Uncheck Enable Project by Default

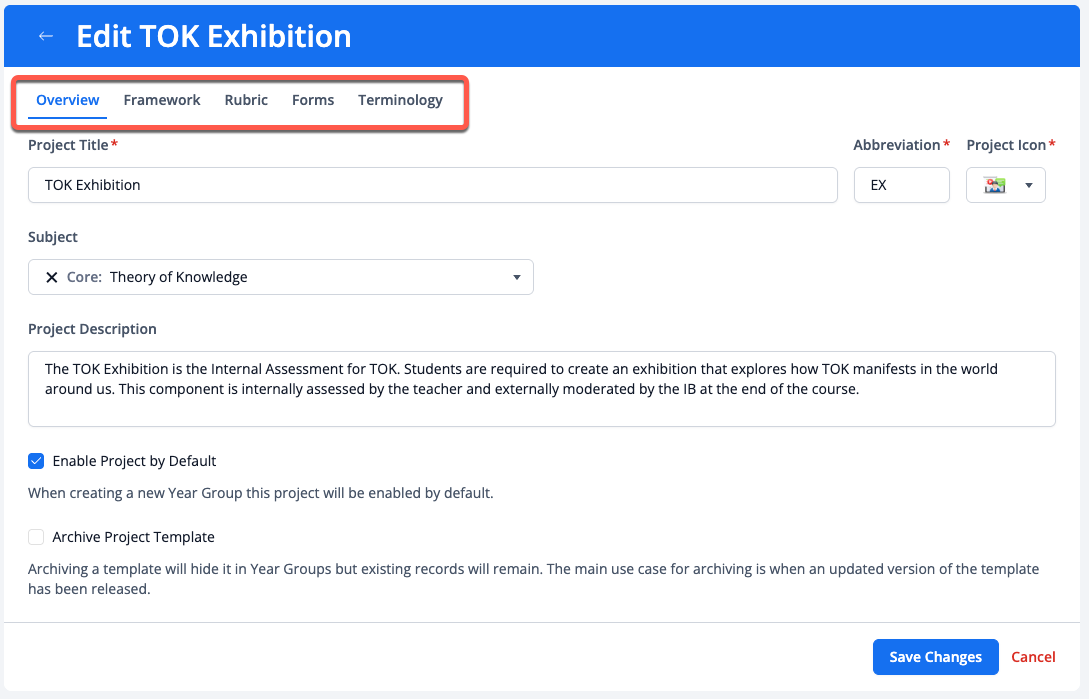point(36,461)
